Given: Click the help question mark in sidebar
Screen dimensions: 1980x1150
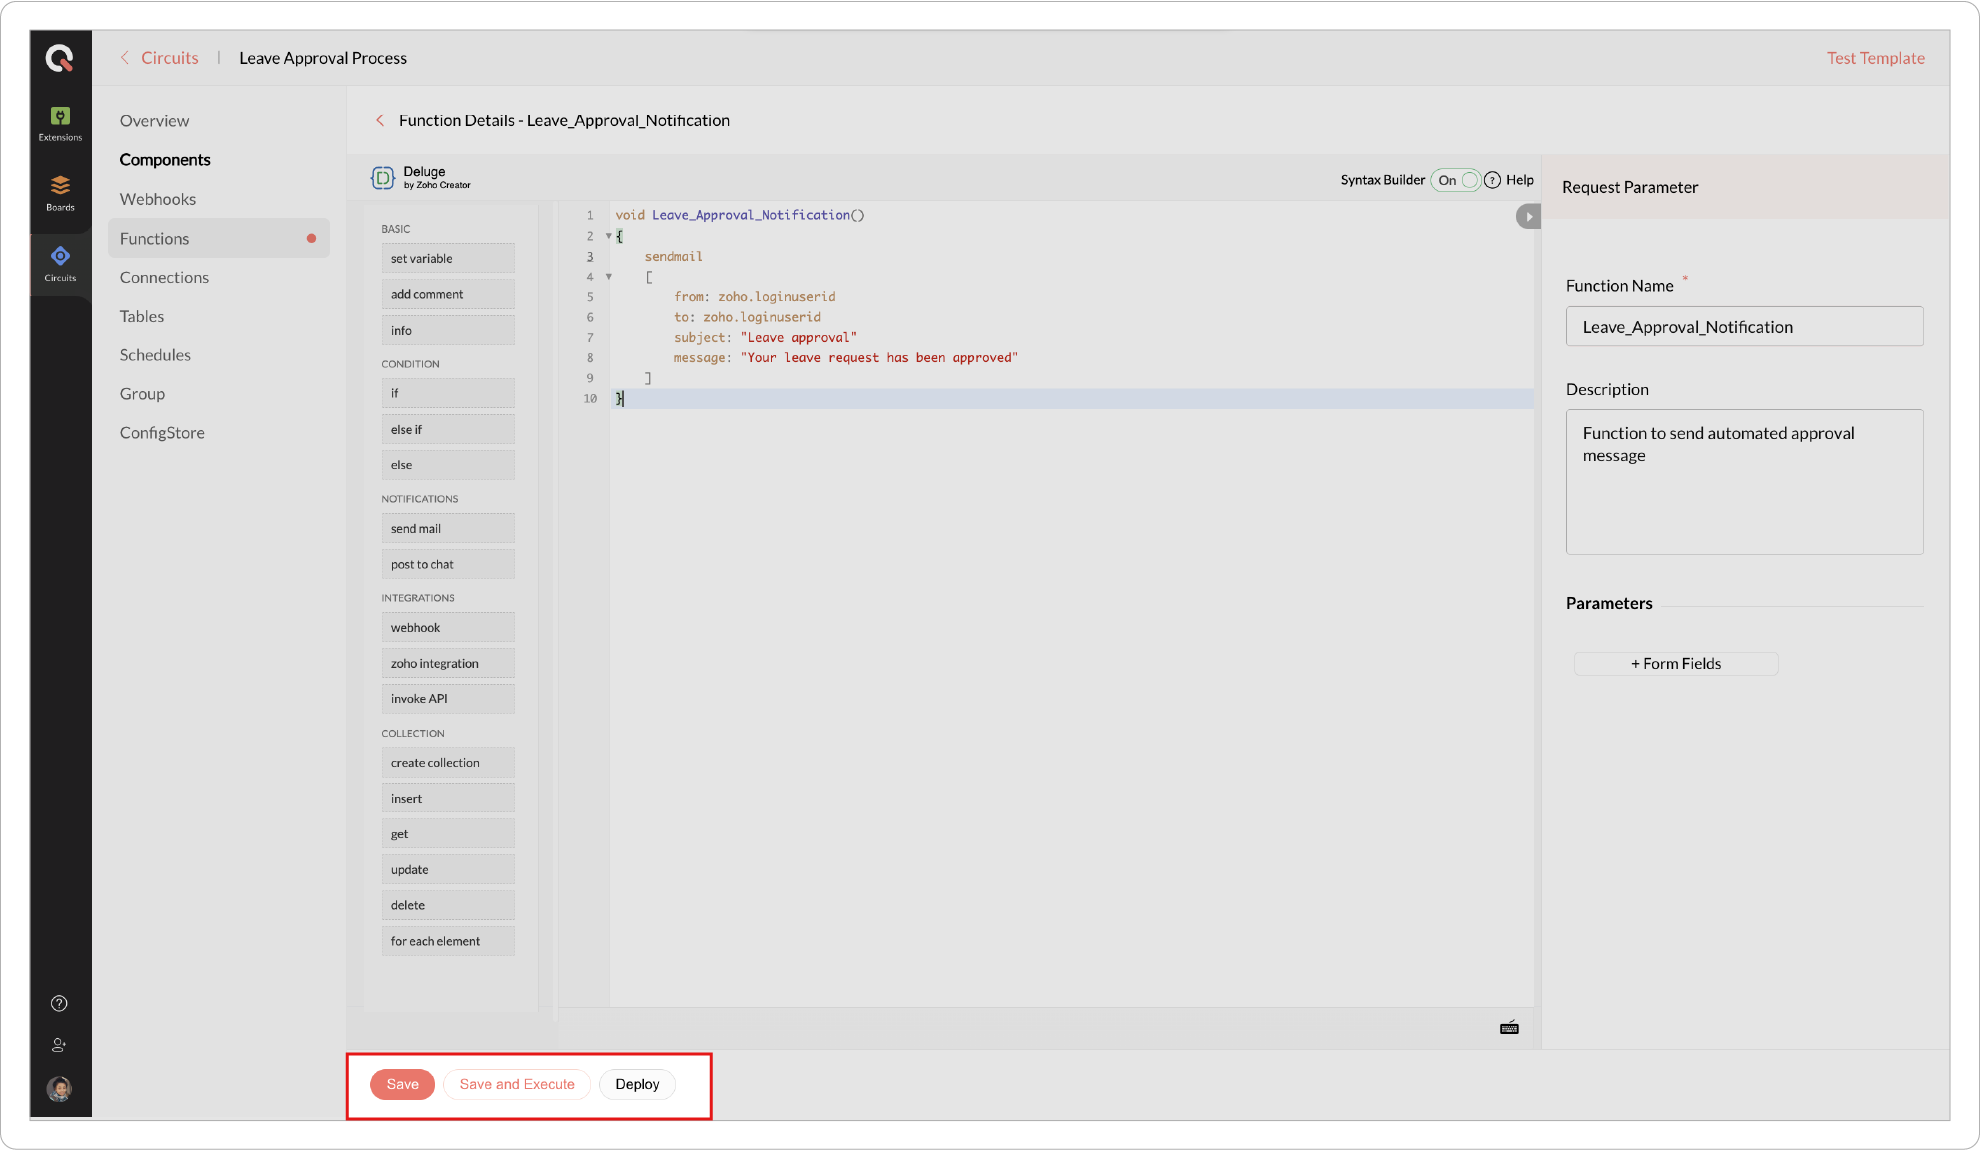Looking at the screenshot, I should tap(59, 1003).
